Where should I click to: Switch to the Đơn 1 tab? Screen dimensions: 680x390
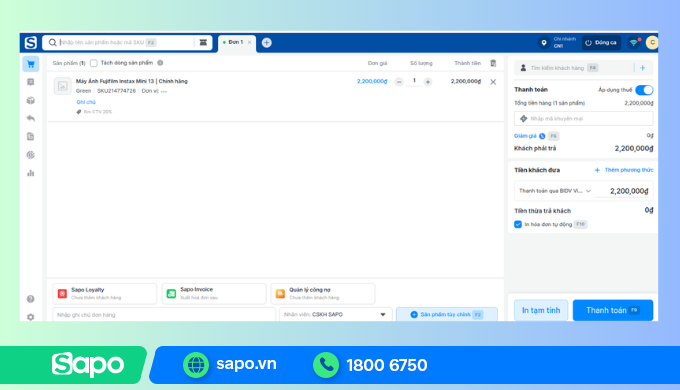tap(236, 43)
